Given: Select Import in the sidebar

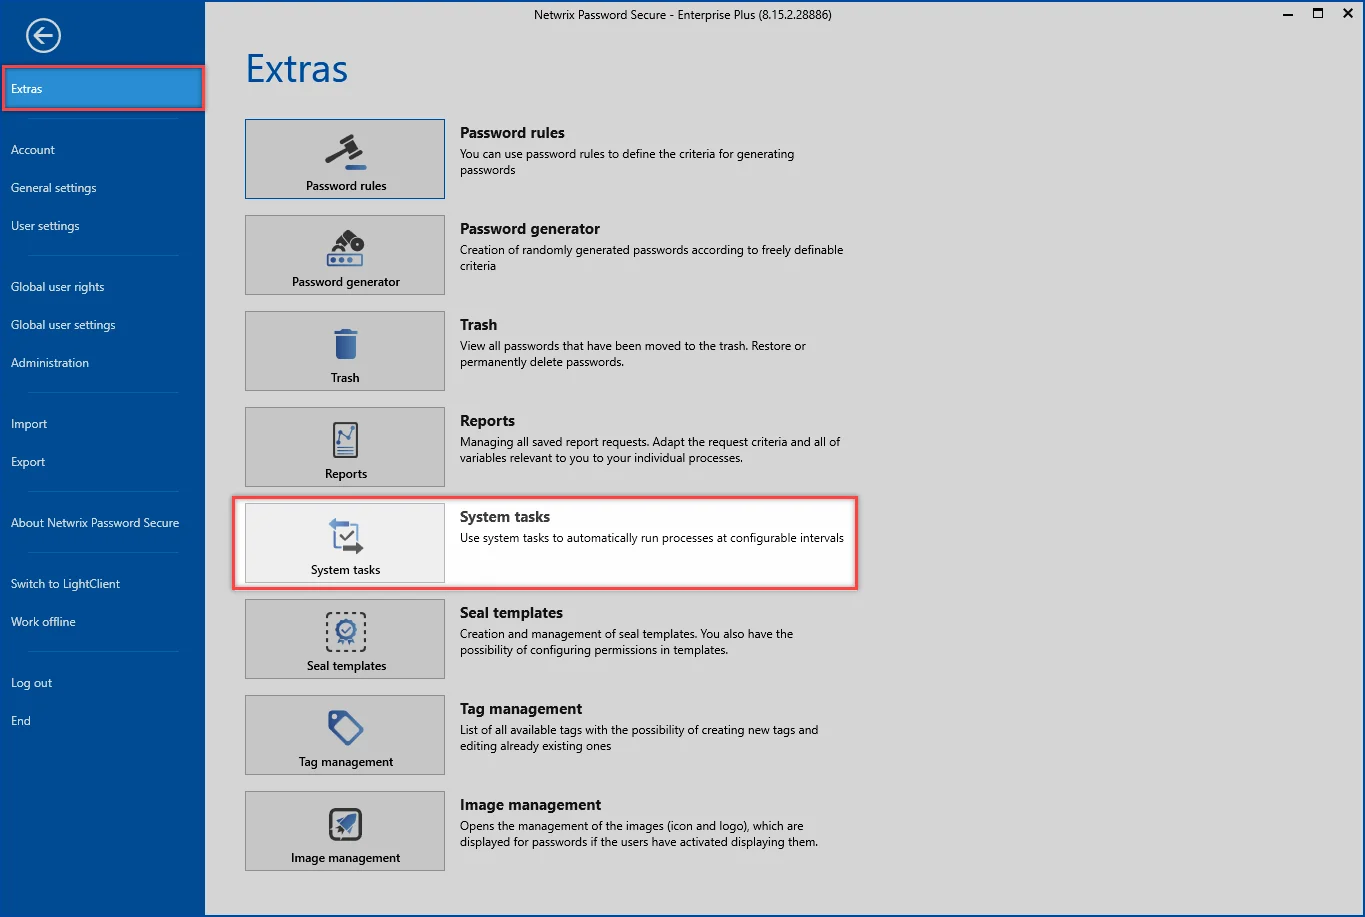Looking at the screenshot, I should [29, 424].
